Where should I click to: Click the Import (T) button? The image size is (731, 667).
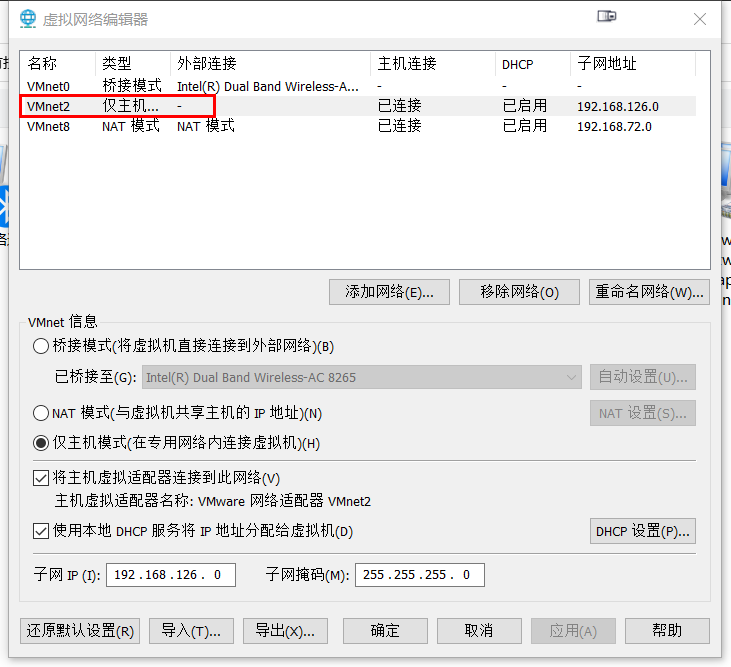point(191,631)
